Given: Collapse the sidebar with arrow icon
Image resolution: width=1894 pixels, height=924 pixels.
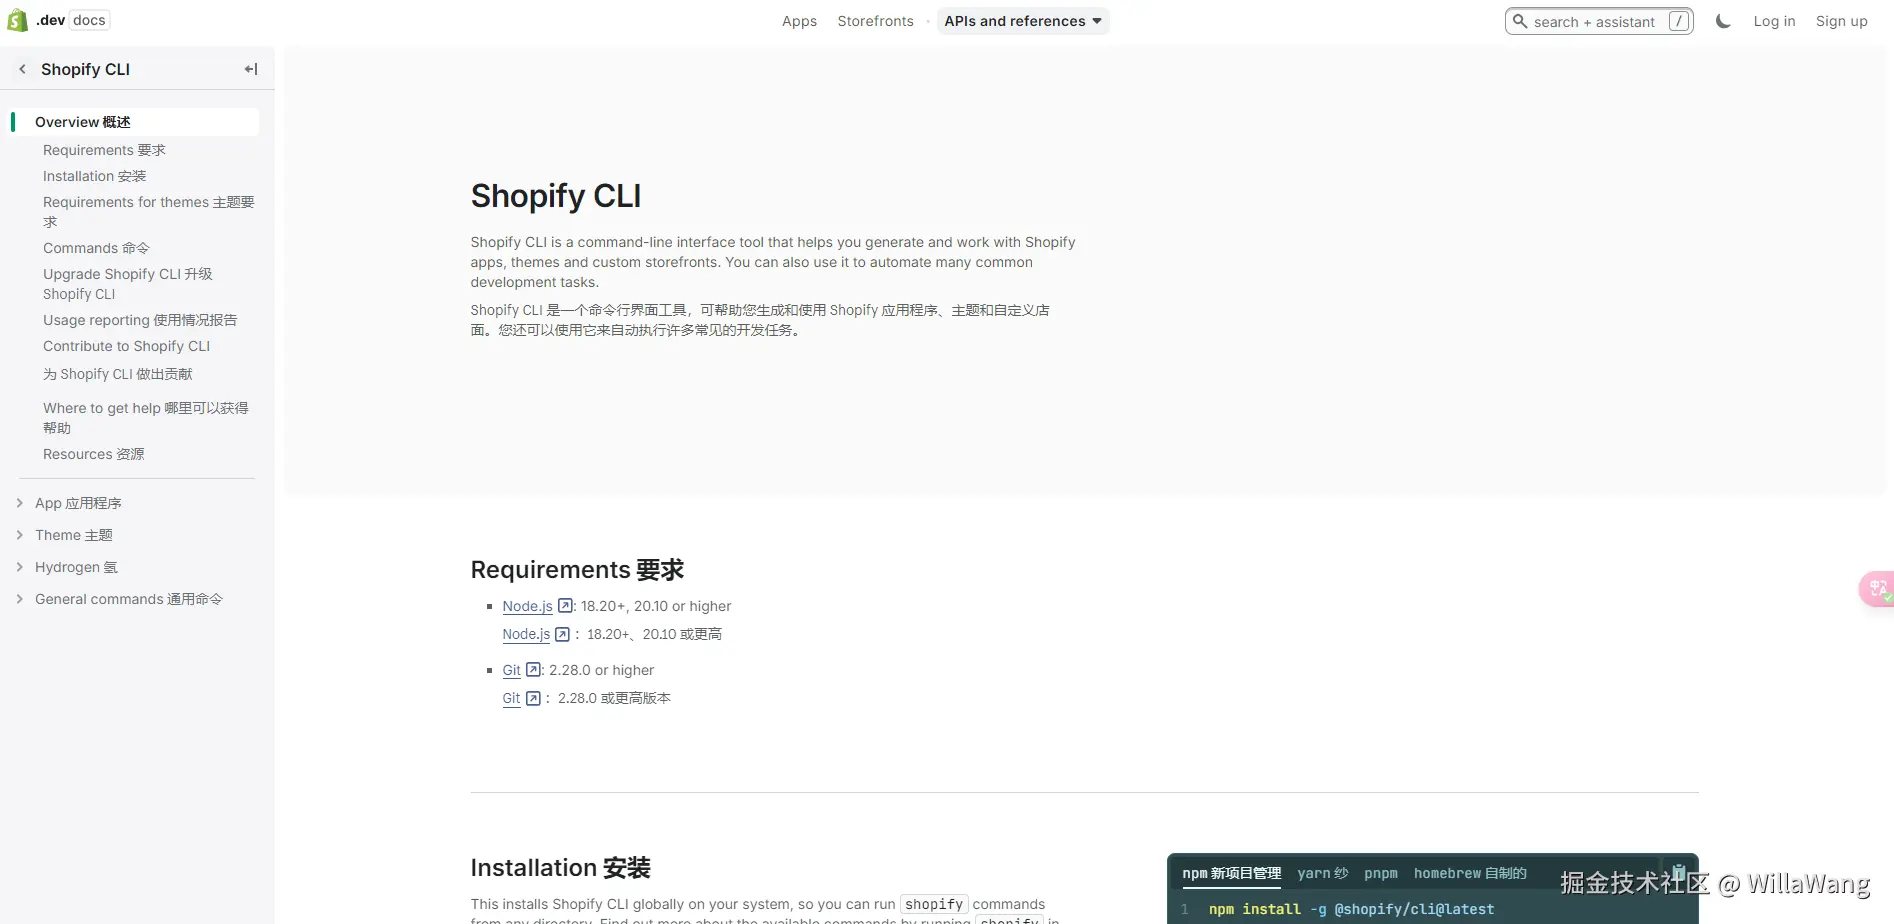Looking at the screenshot, I should [251, 69].
